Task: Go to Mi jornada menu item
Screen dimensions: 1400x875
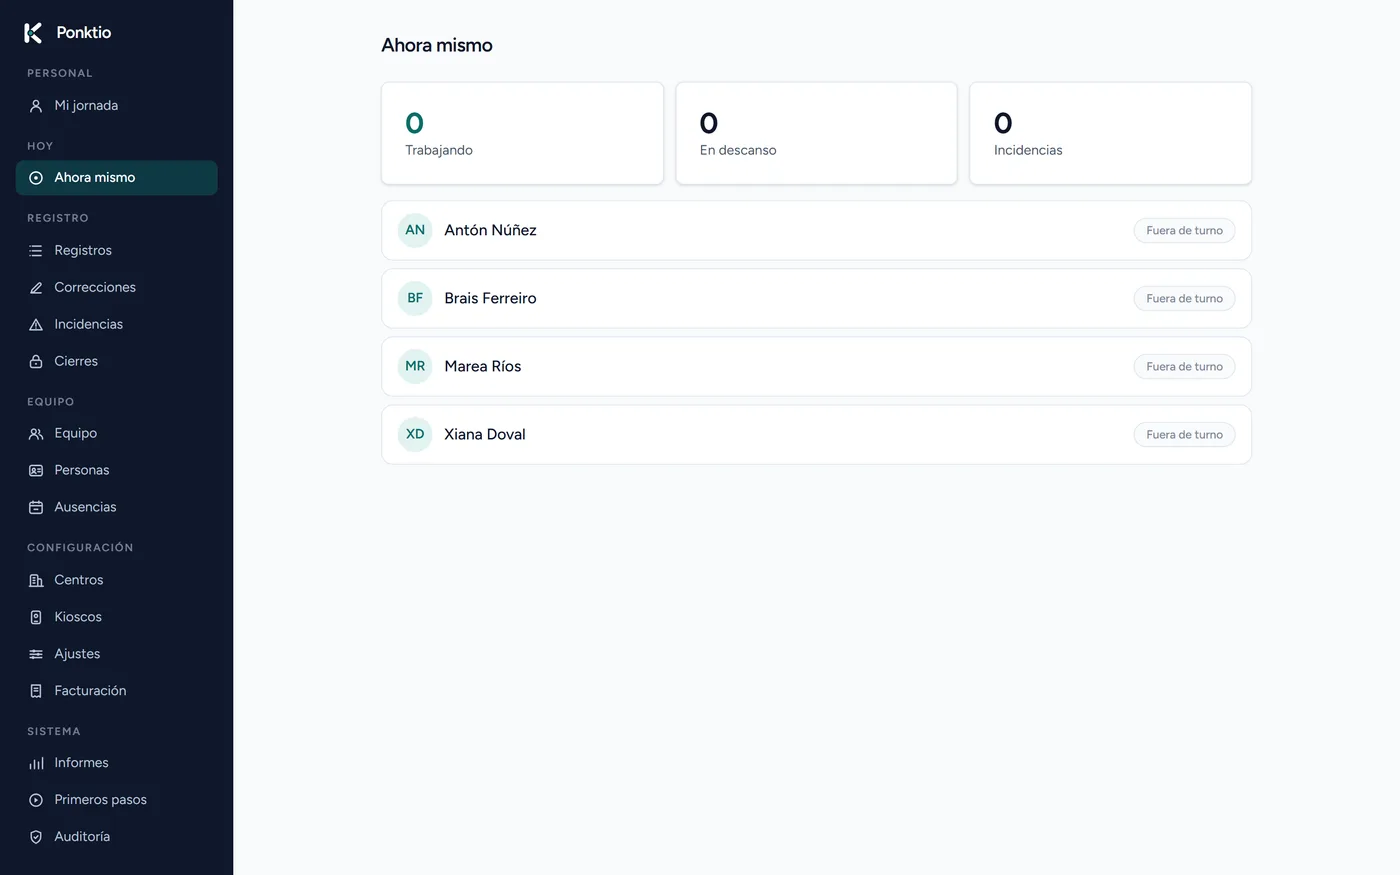Action: pyautogui.click(x=116, y=106)
